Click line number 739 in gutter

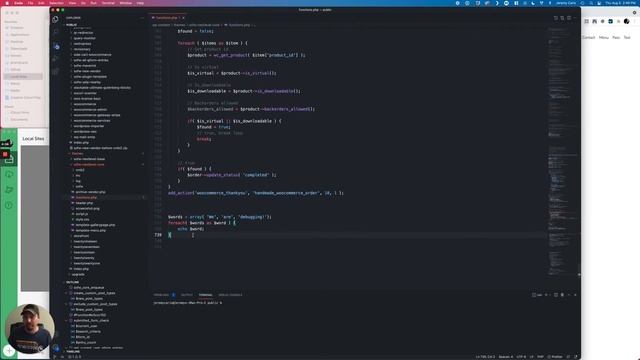(x=158, y=235)
